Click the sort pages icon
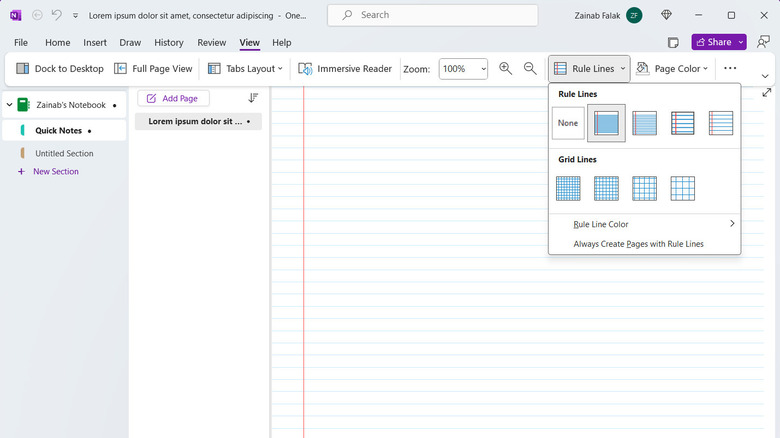The width and height of the screenshot is (780, 438). 253,98
